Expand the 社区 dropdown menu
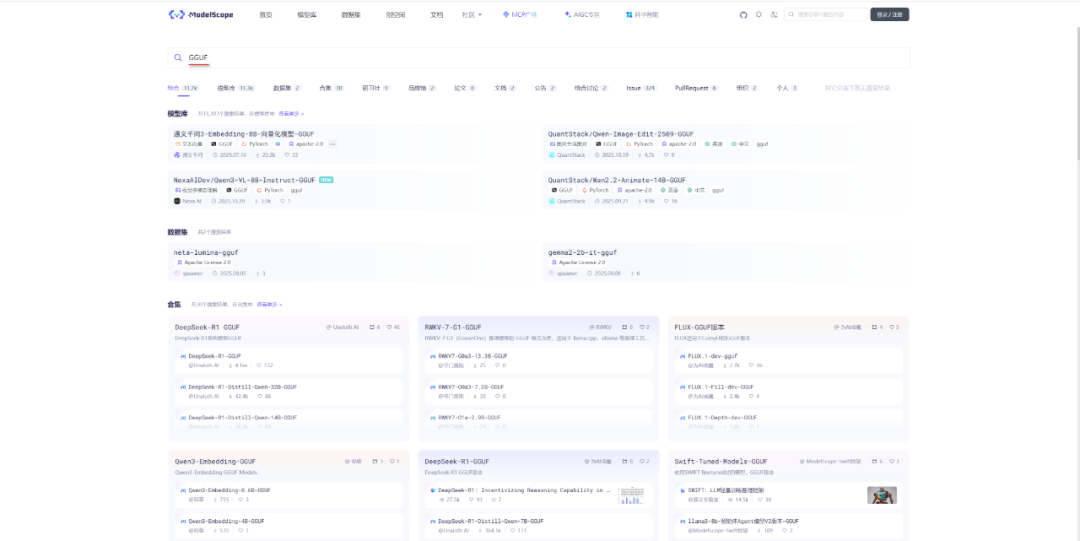 point(472,14)
